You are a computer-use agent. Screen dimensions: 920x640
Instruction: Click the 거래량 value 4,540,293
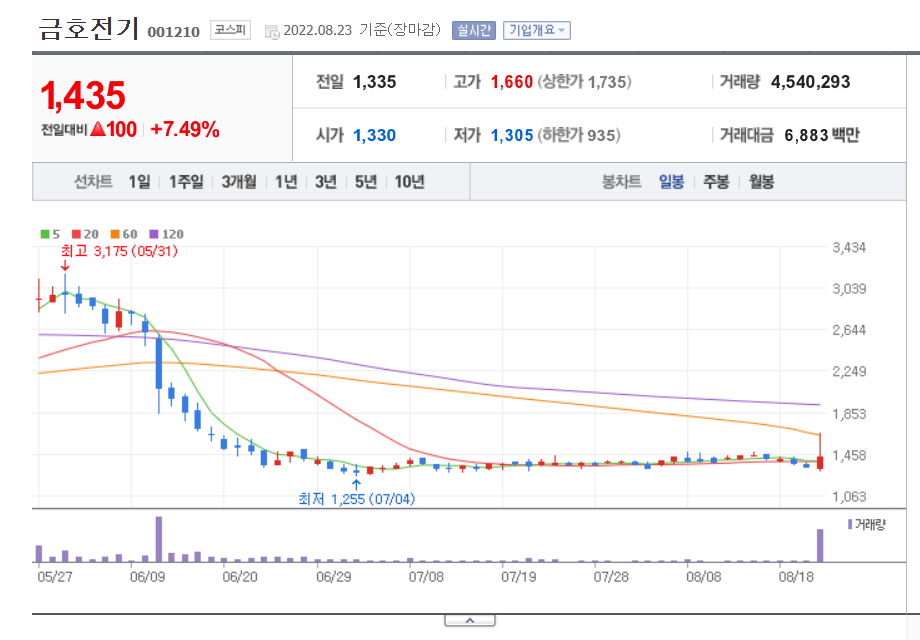[810, 82]
